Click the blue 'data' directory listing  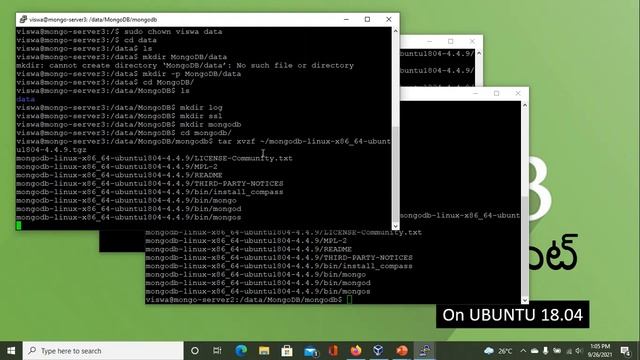25,99
